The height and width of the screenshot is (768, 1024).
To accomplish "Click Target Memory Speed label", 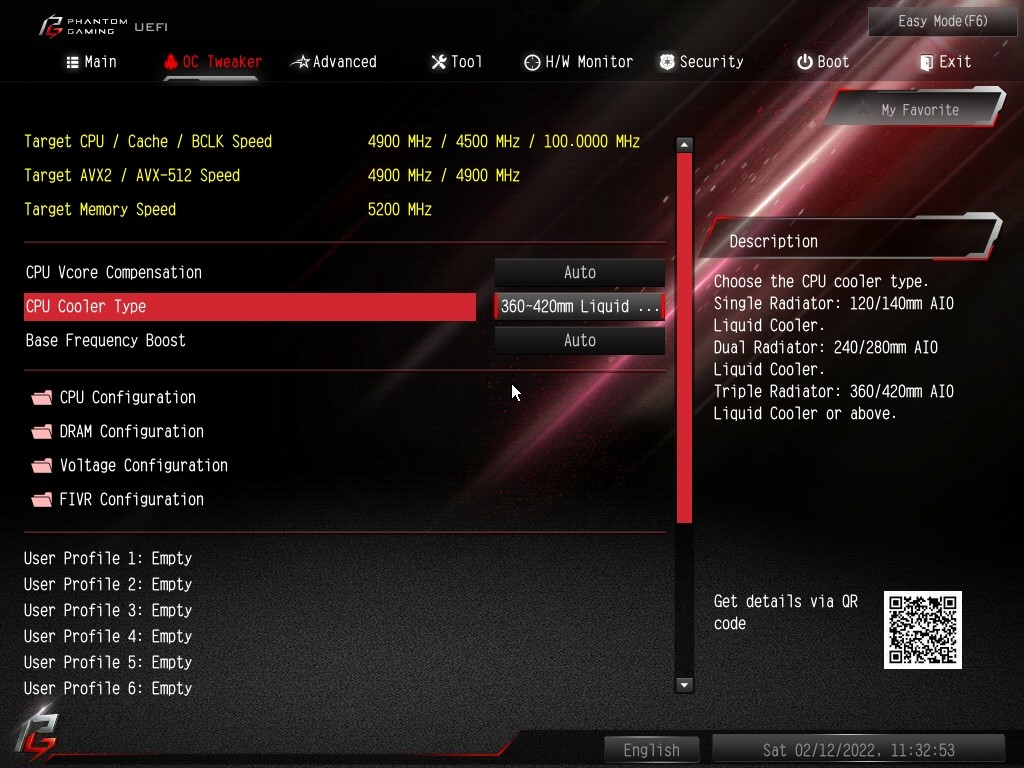I will (100, 210).
